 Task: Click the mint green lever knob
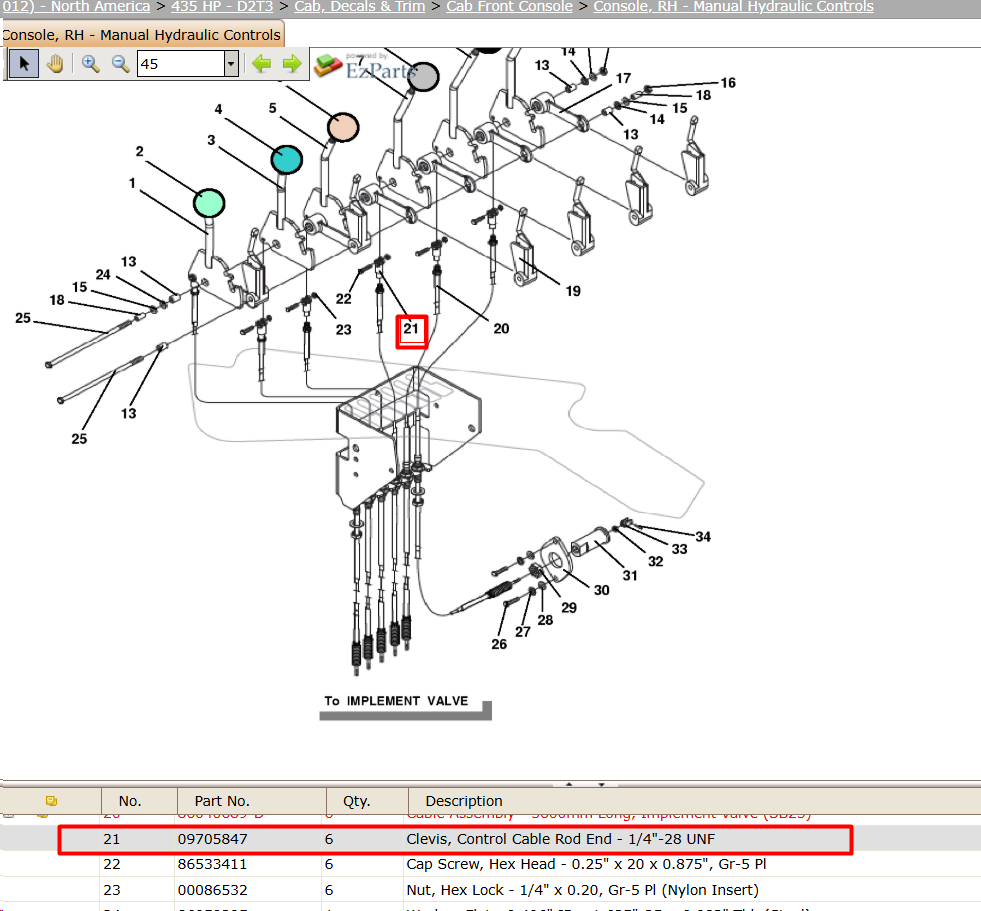(209, 203)
